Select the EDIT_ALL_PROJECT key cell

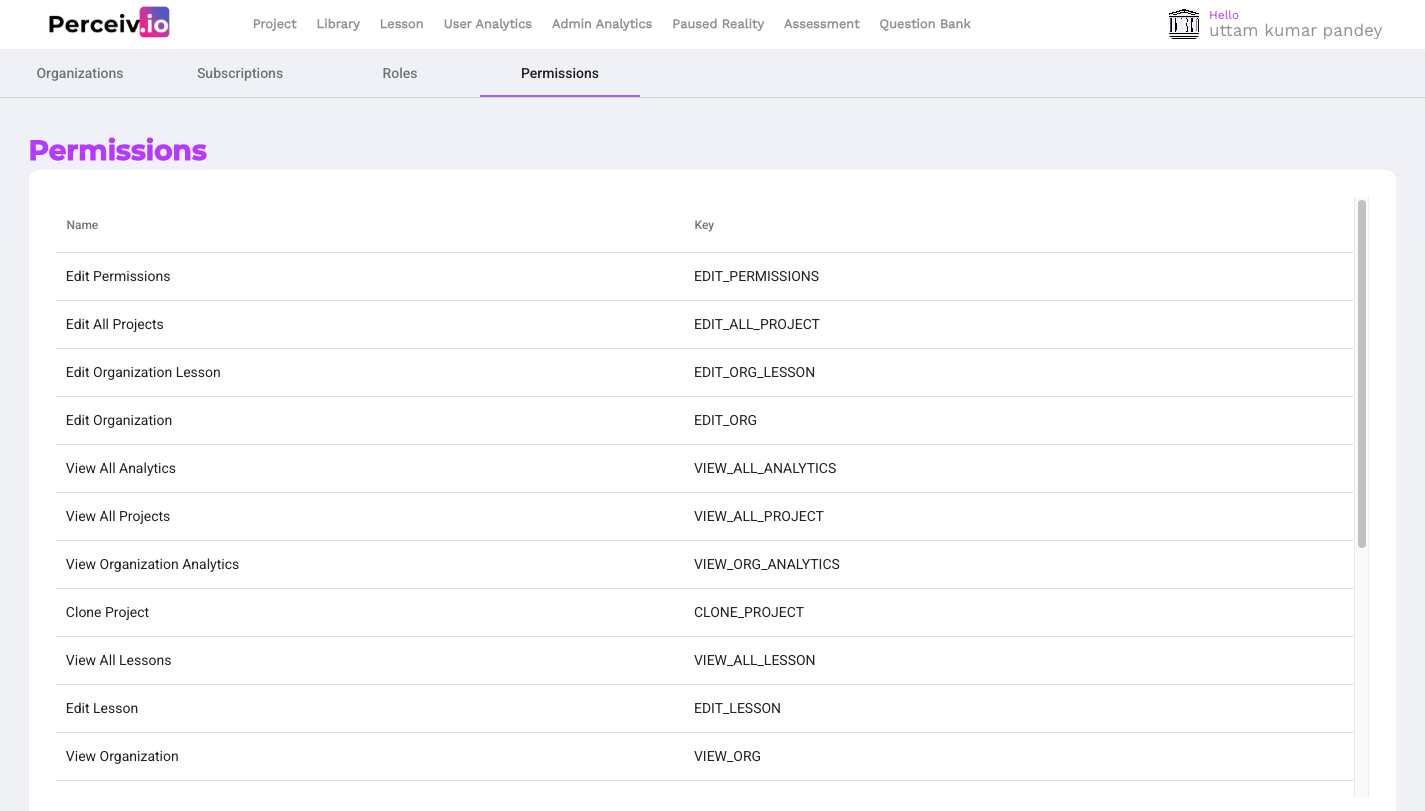pos(757,324)
